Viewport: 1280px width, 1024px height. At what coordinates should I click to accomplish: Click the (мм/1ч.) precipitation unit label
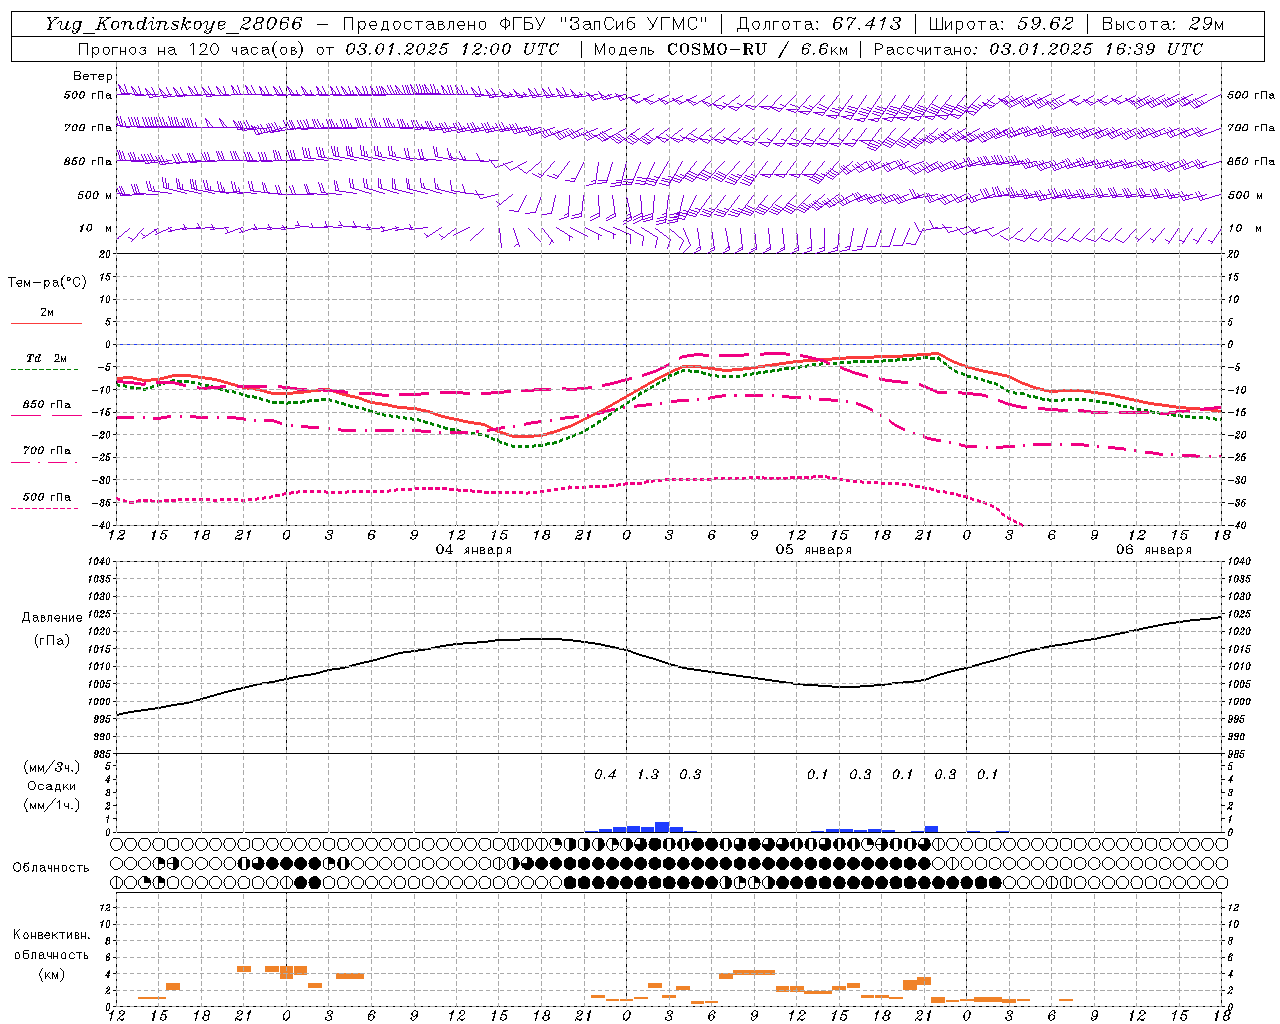pos(52,805)
